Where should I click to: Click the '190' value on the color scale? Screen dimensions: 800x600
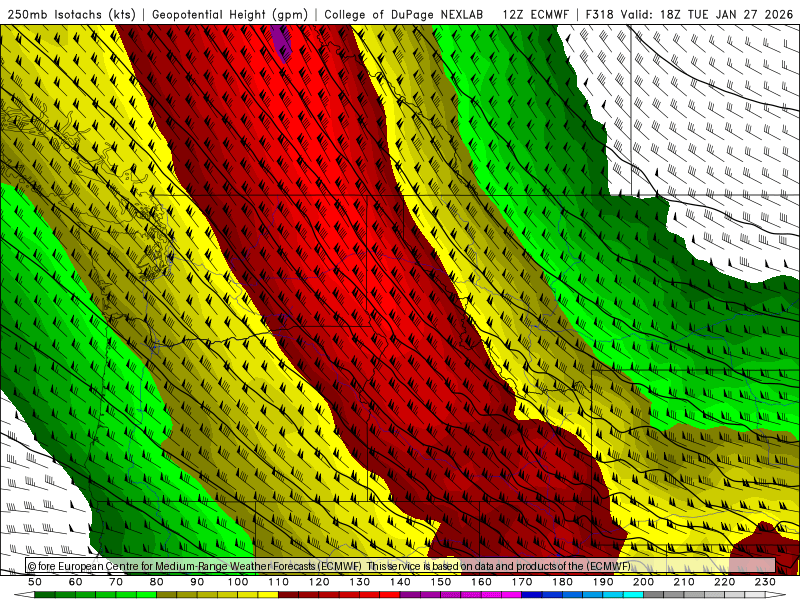(x=603, y=582)
